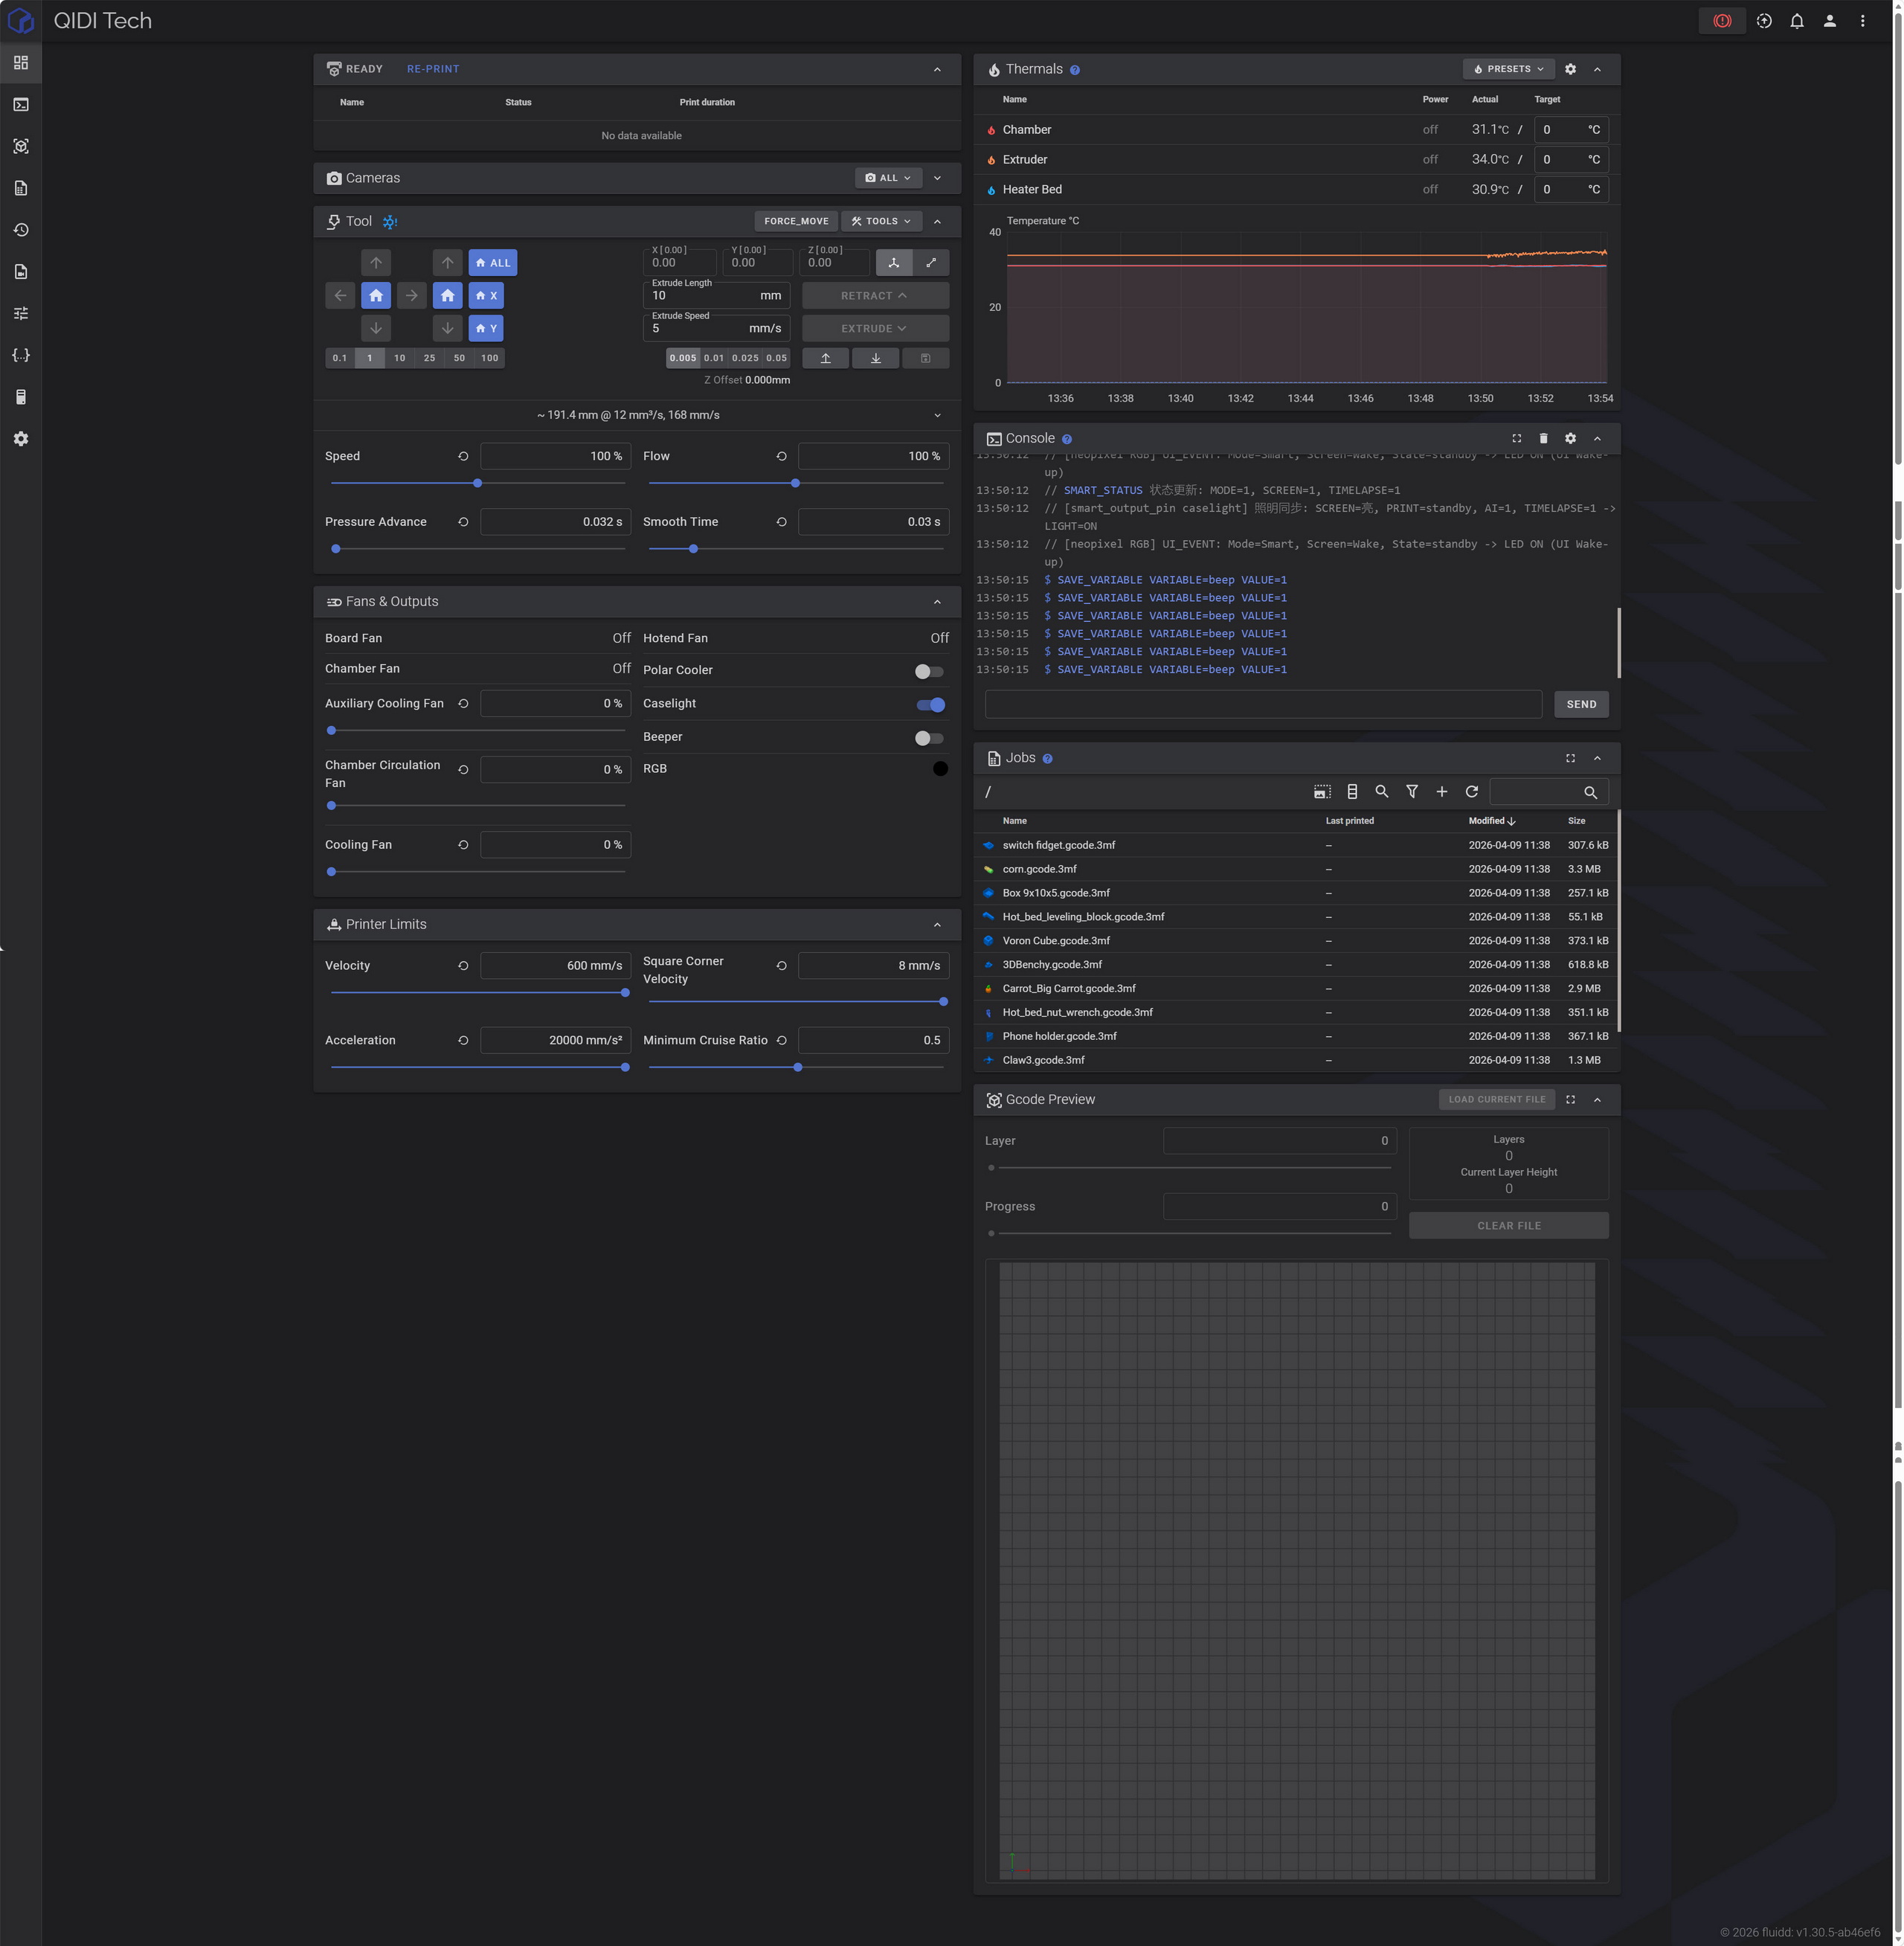This screenshot has height=1946, width=1904.
Task: Open switch fidget.gcode.3mf job
Action: (1296, 845)
